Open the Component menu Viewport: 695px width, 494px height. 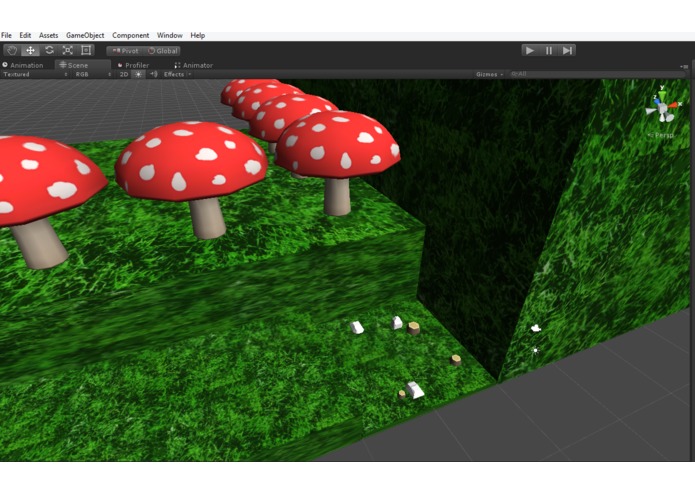click(x=130, y=35)
